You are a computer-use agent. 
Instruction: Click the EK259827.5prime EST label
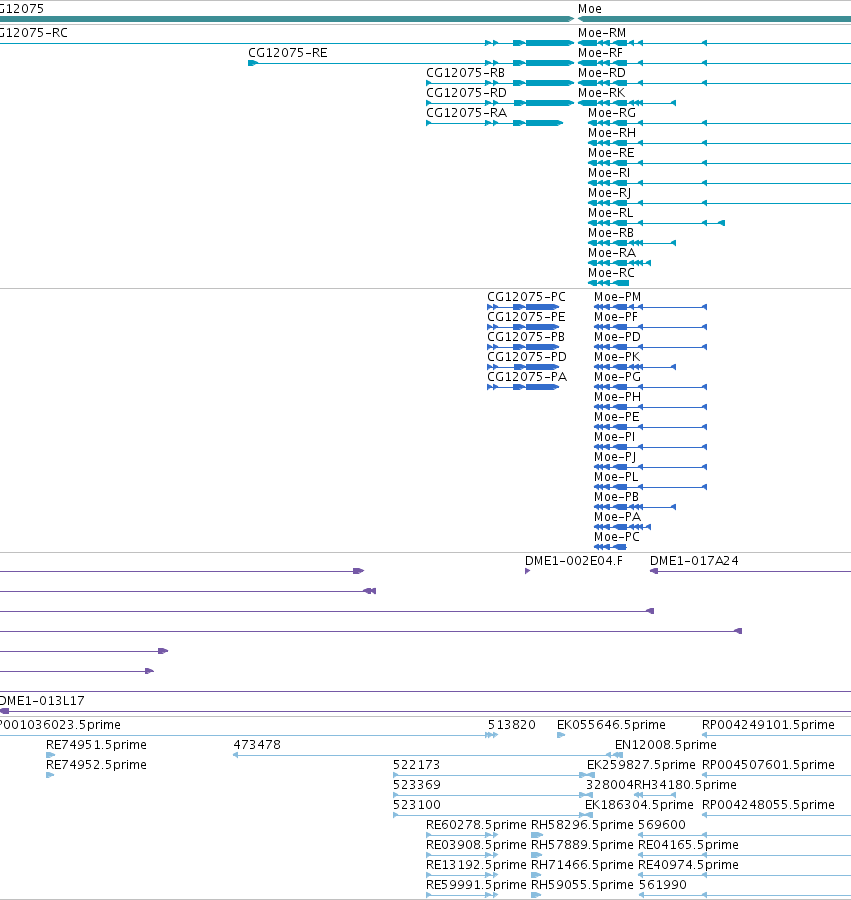click(641, 765)
